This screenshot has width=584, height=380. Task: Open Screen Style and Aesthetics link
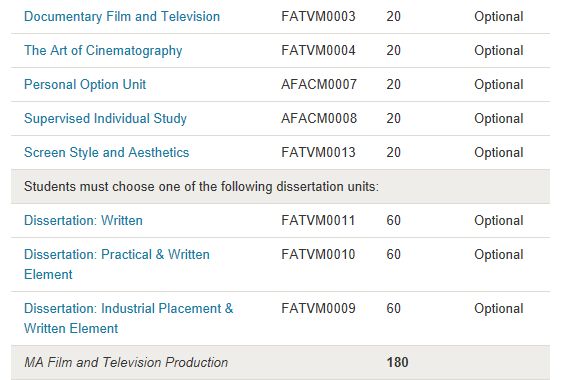point(107,153)
